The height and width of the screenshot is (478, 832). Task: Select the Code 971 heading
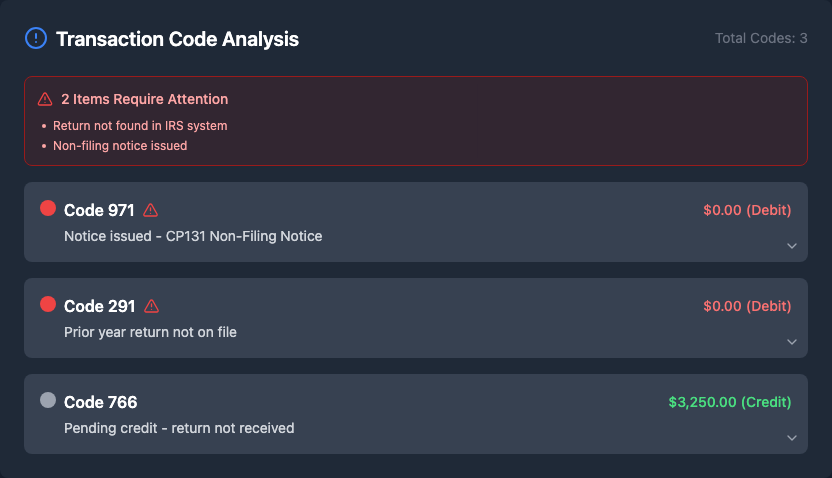[x=99, y=210]
